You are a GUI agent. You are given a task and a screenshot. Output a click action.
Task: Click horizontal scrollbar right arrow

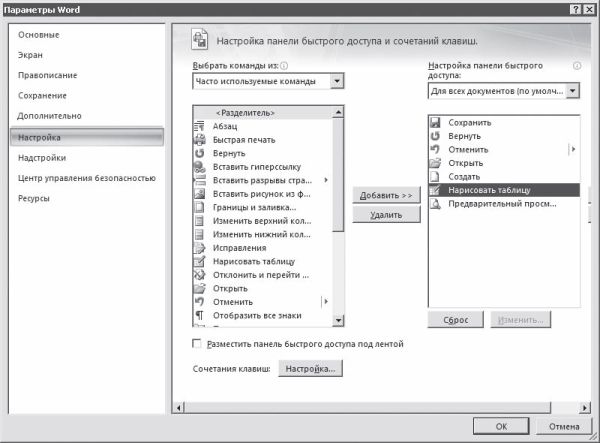584,408
